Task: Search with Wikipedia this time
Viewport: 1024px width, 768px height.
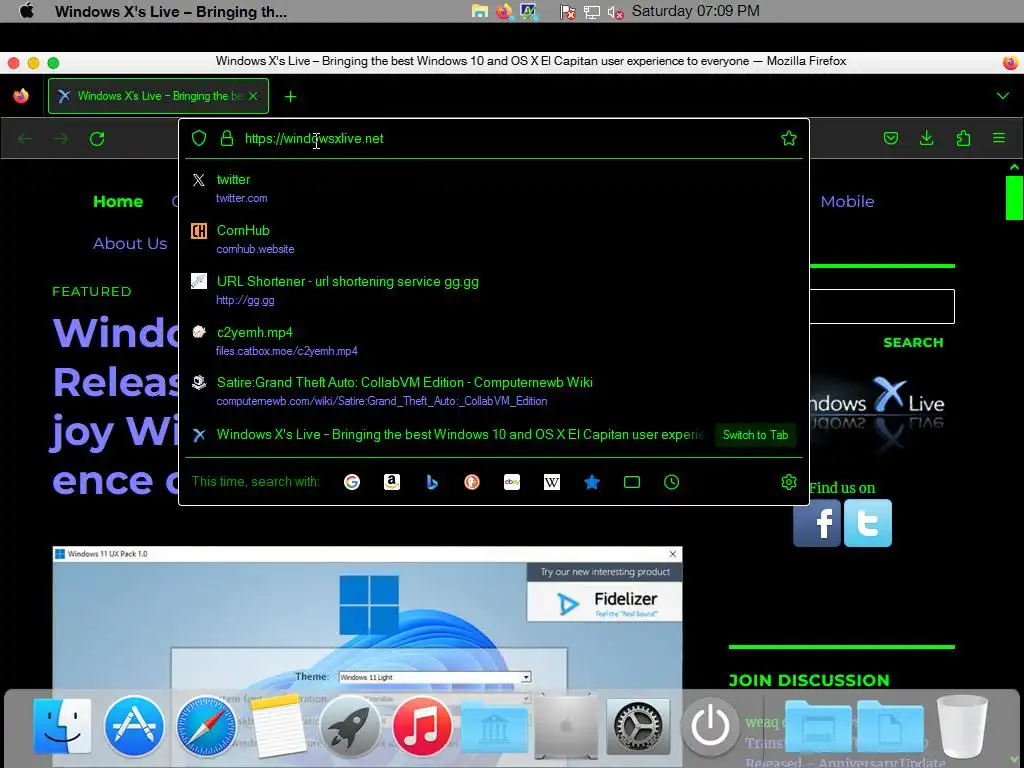Action: click(x=552, y=482)
